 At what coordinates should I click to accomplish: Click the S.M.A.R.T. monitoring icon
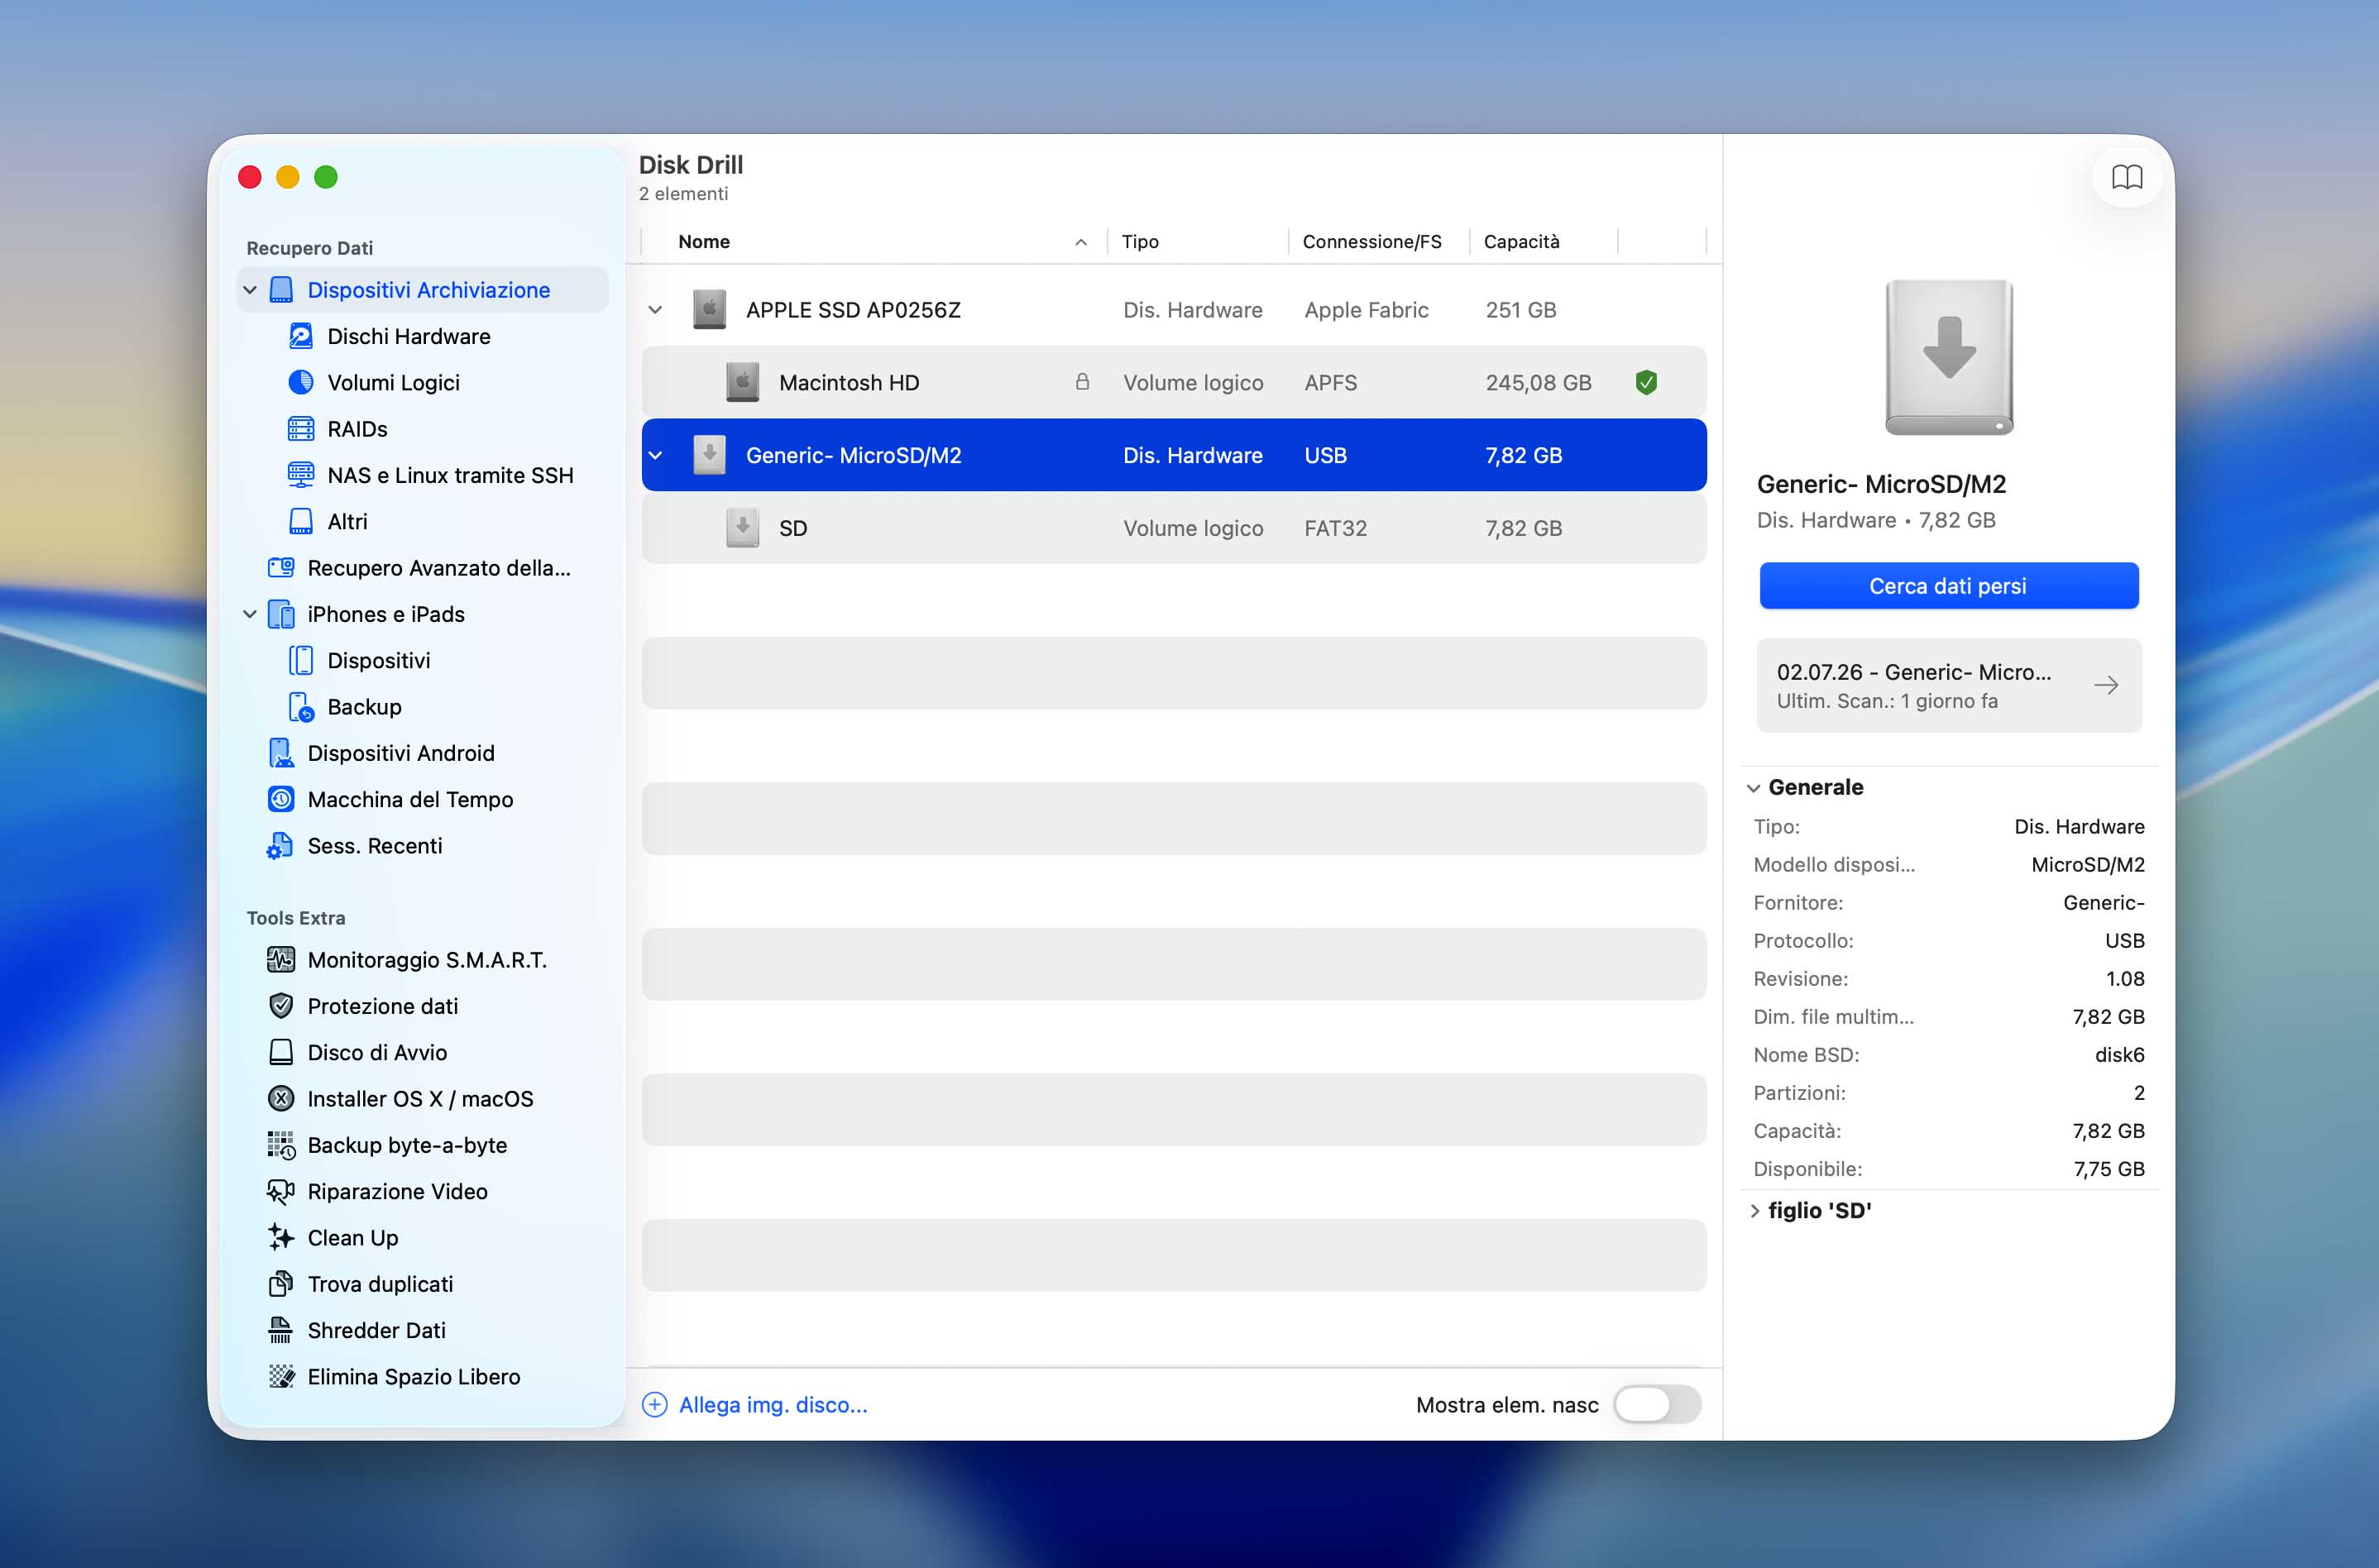pyautogui.click(x=281, y=960)
